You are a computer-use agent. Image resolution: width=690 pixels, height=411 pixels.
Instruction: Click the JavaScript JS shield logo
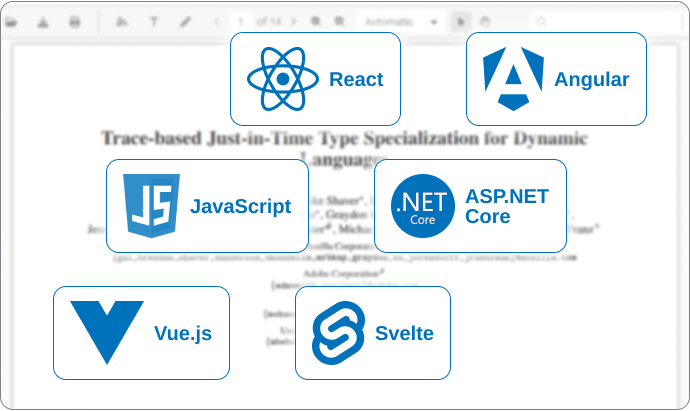point(151,206)
